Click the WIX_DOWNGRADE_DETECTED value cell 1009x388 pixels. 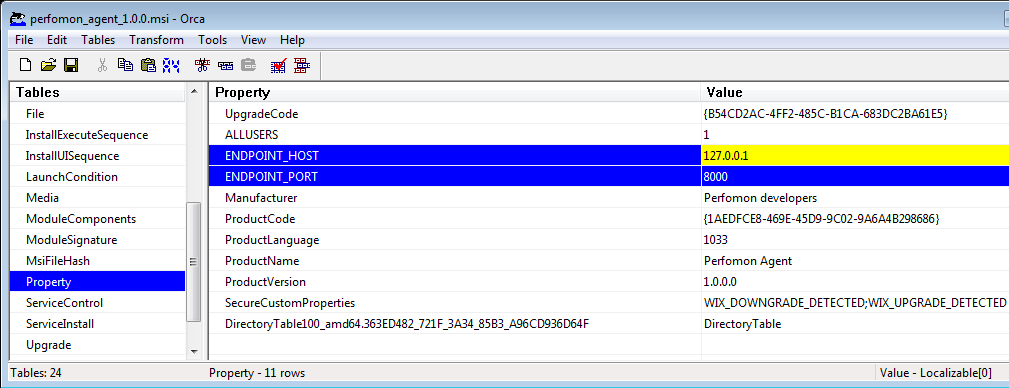tap(855, 302)
